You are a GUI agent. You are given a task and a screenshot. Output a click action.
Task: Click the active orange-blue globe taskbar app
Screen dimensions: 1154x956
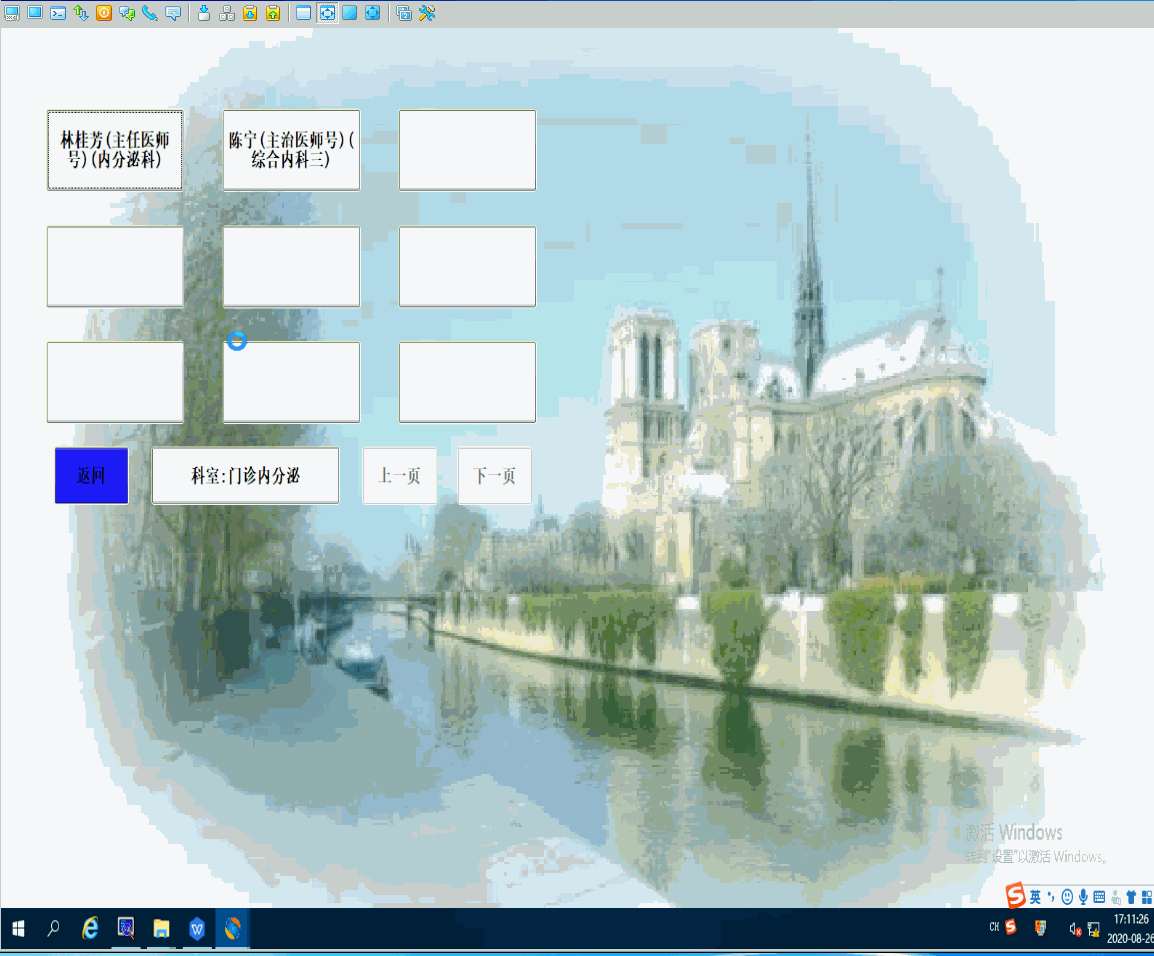(233, 929)
